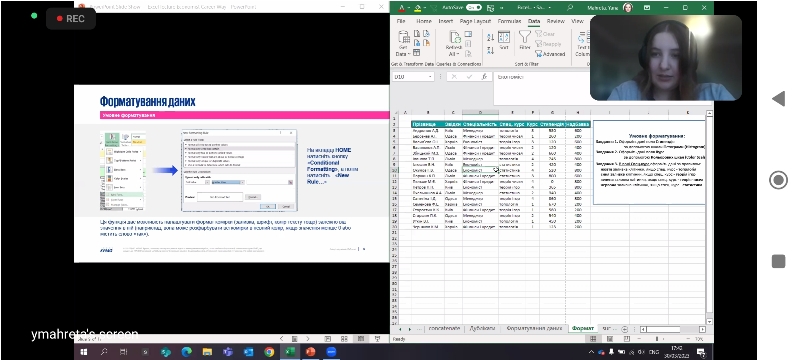Open the Name Box dropdown arrow
Image resolution: width=800 pixels, height=360 pixels.
pos(431,76)
